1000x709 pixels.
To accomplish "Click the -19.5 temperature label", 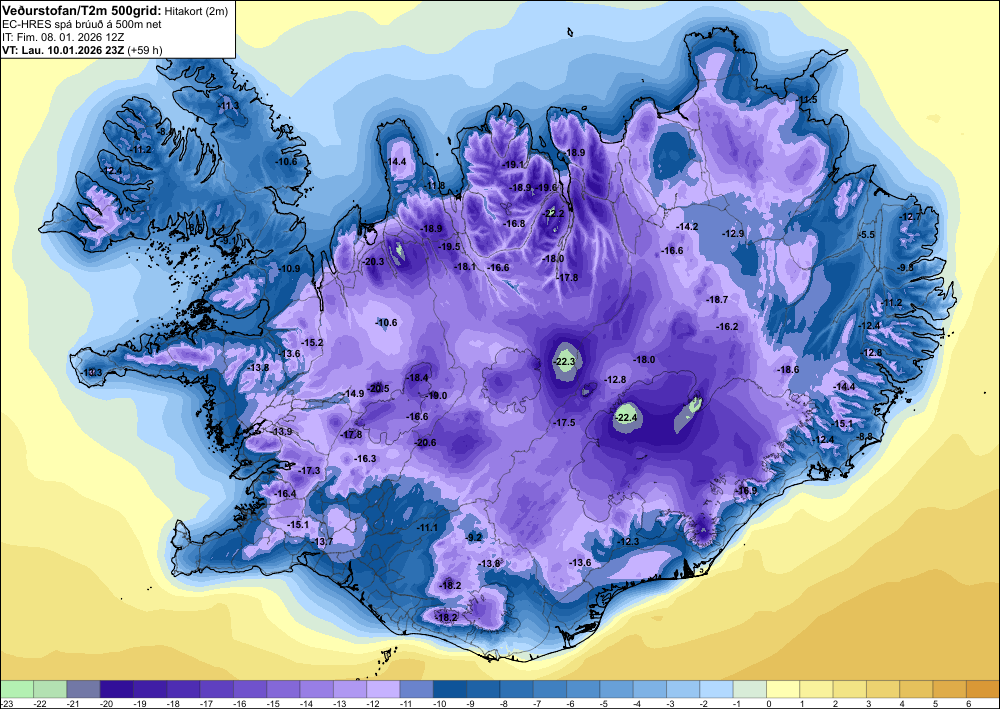I will (449, 247).
